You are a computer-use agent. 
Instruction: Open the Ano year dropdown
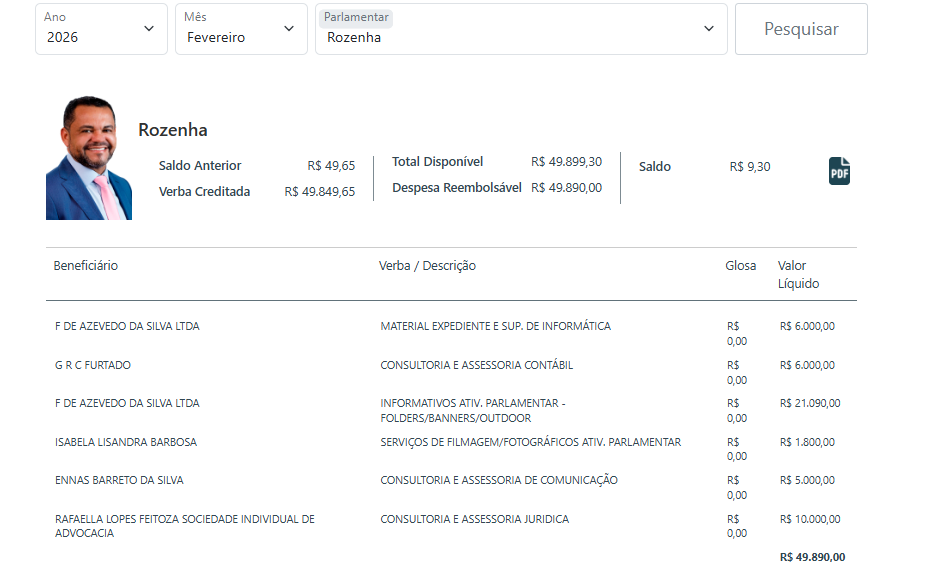pos(101,29)
